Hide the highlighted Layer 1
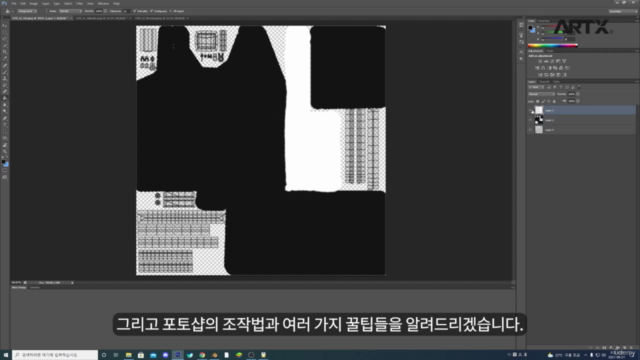The height and width of the screenshot is (360, 640). 531,110
